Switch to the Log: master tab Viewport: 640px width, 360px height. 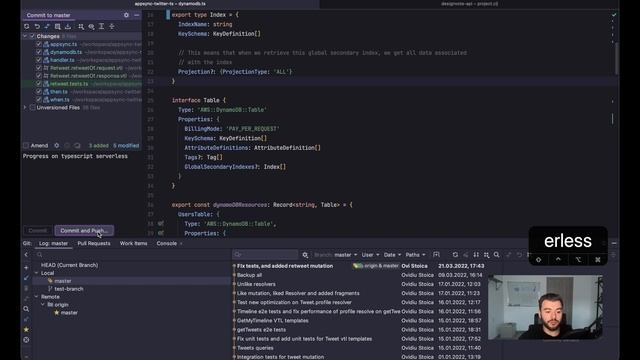pos(53,243)
